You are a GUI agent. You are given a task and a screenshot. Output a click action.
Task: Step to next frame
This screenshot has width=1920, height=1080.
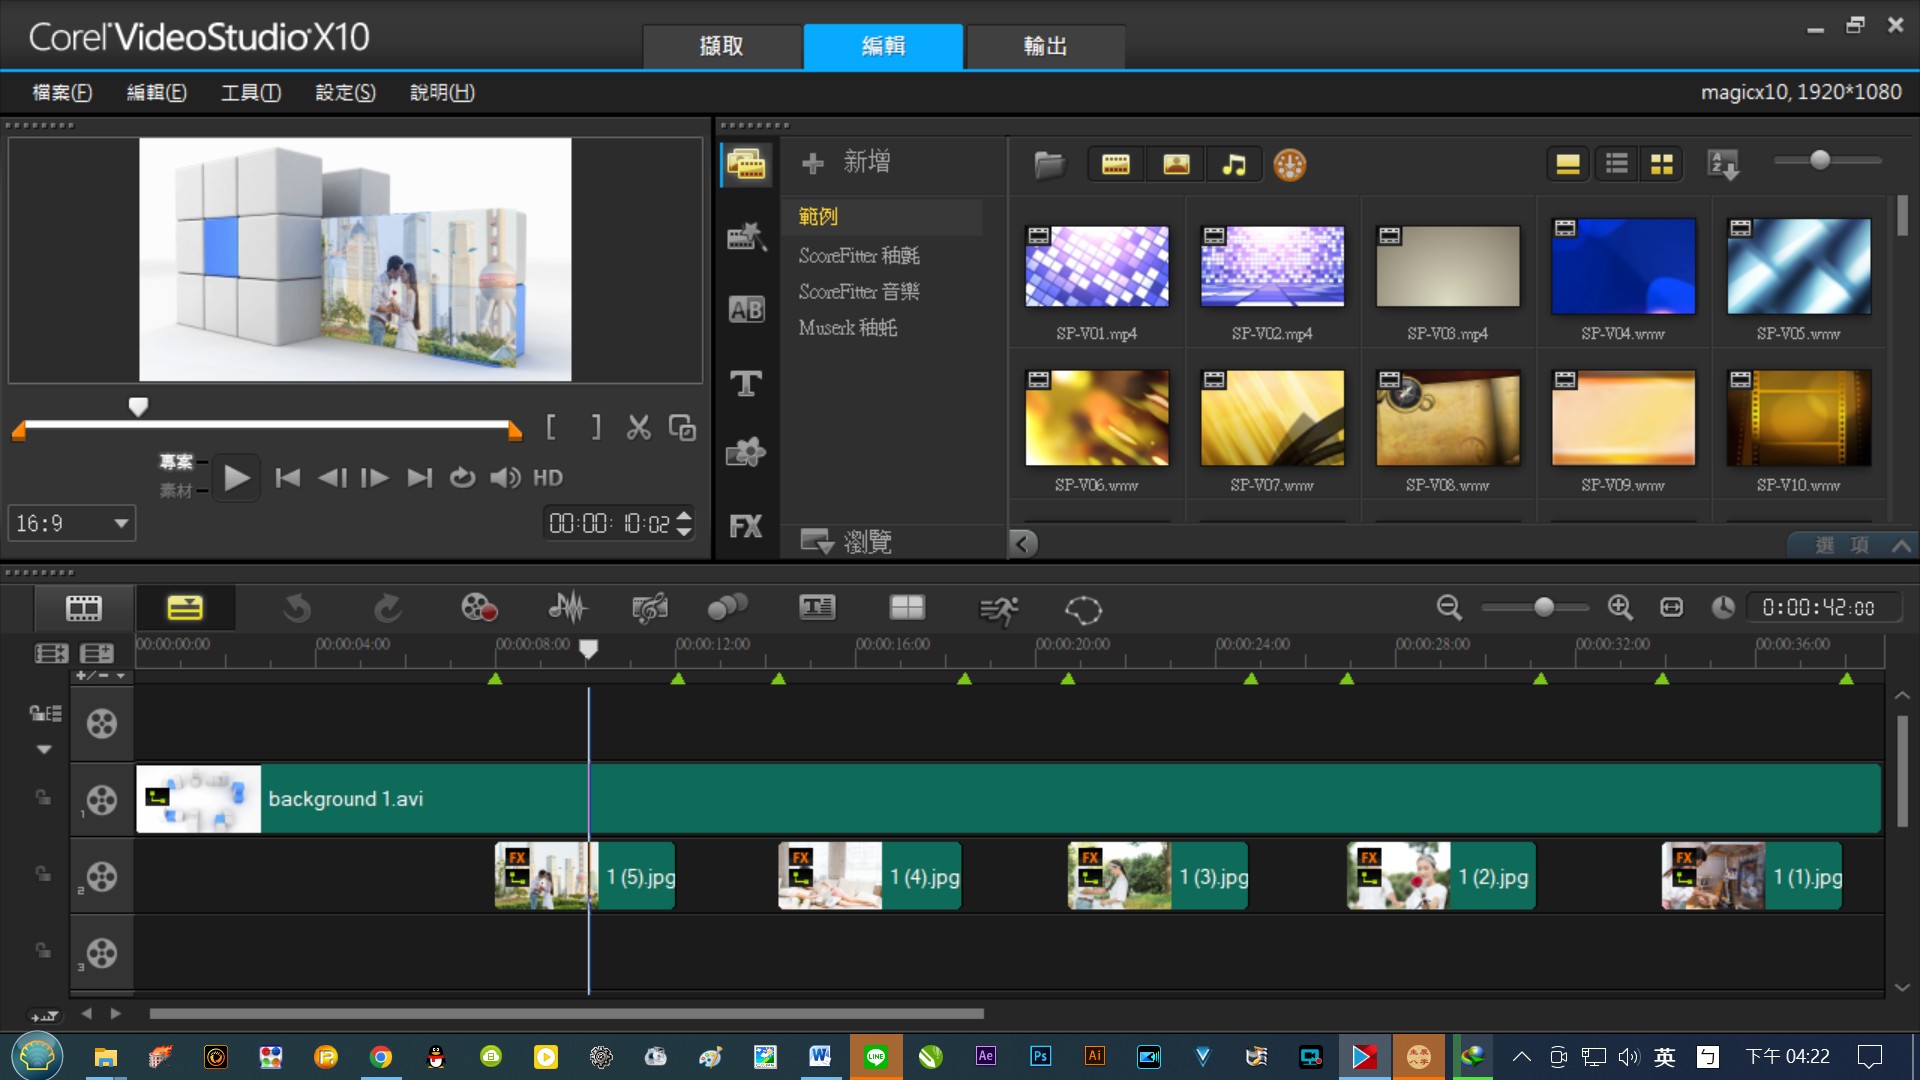point(375,478)
